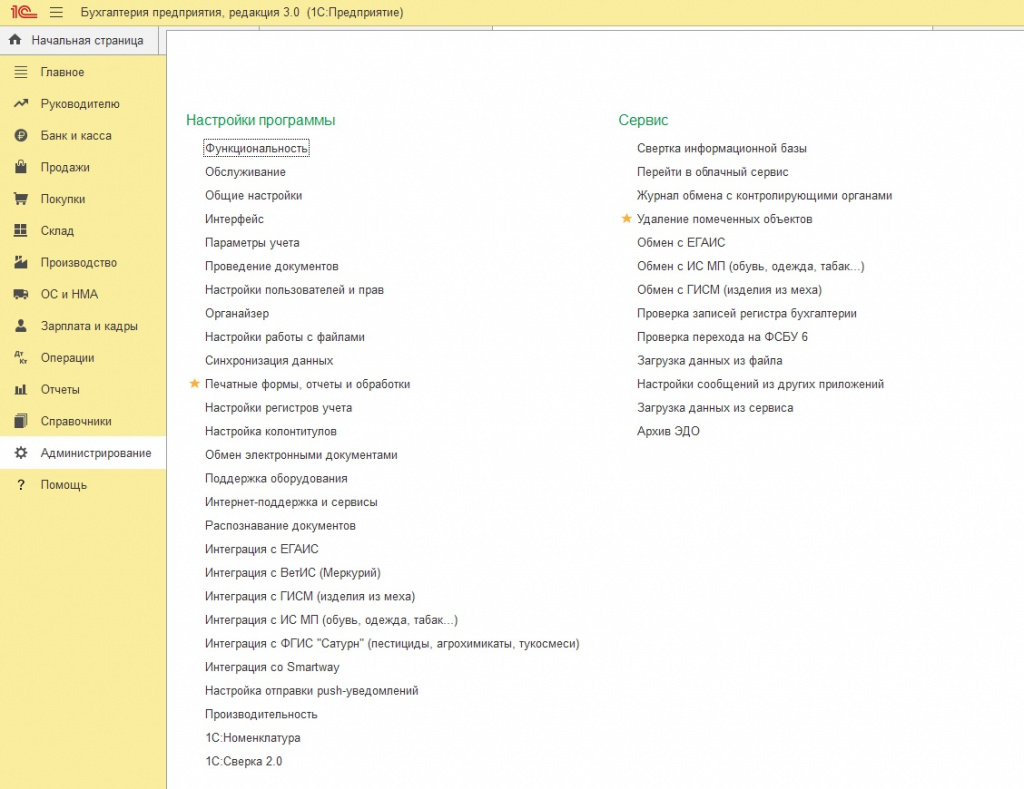Open the Главное section
1024x789 pixels.
[x=83, y=72]
